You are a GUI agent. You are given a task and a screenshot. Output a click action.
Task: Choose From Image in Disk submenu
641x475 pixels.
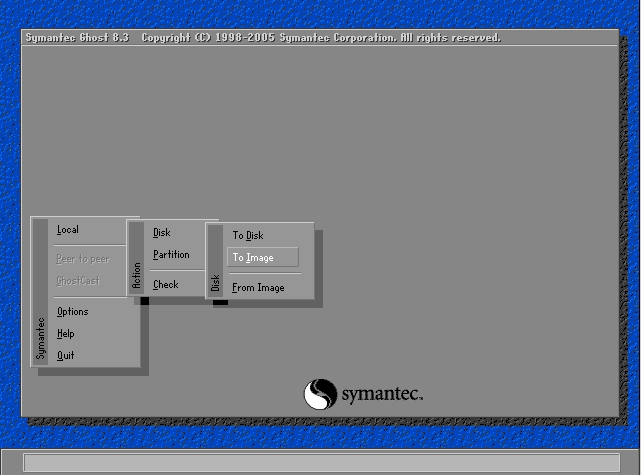tap(258, 288)
